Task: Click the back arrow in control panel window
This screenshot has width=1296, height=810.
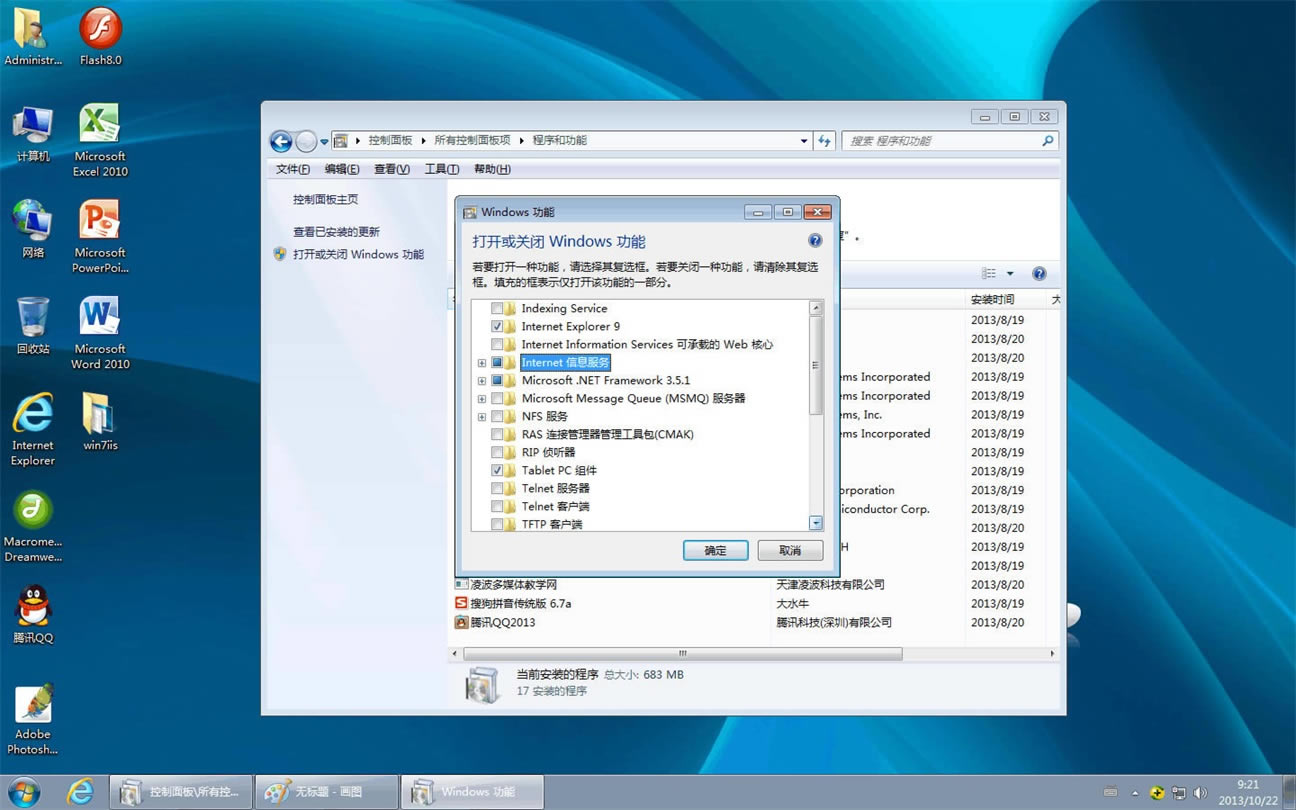Action: [281, 141]
